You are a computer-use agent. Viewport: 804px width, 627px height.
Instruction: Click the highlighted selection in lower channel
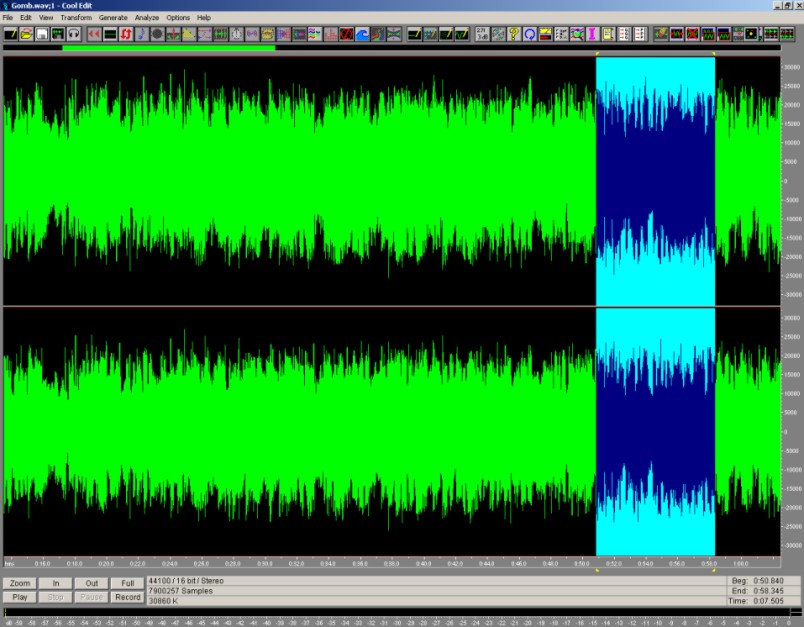[655, 432]
